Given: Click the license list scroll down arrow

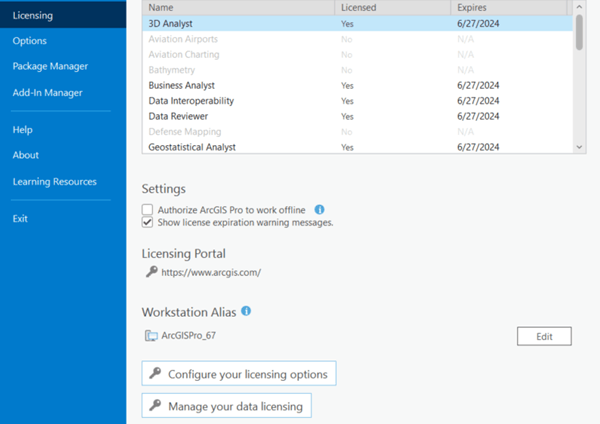Looking at the screenshot, I should 579,147.
